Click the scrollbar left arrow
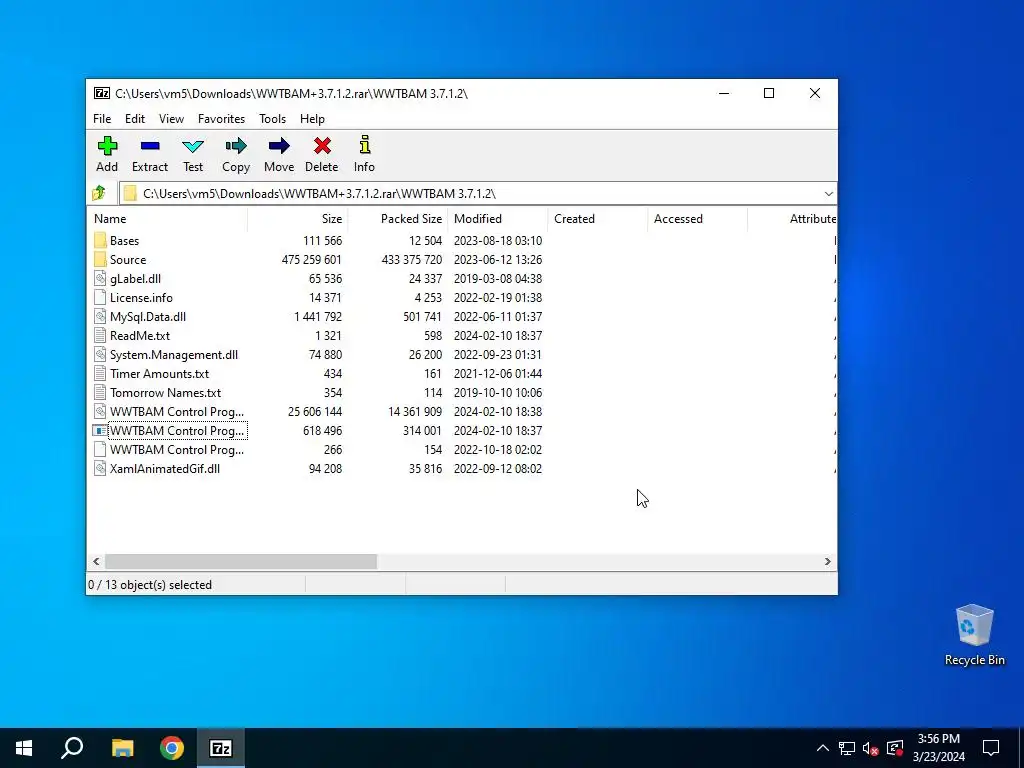 96,561
